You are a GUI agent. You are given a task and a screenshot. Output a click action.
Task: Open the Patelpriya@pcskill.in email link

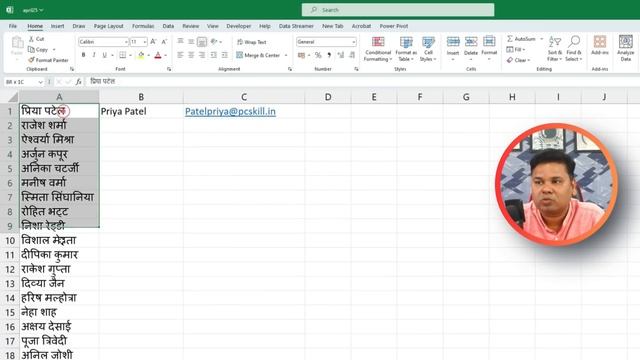[230, 111]
